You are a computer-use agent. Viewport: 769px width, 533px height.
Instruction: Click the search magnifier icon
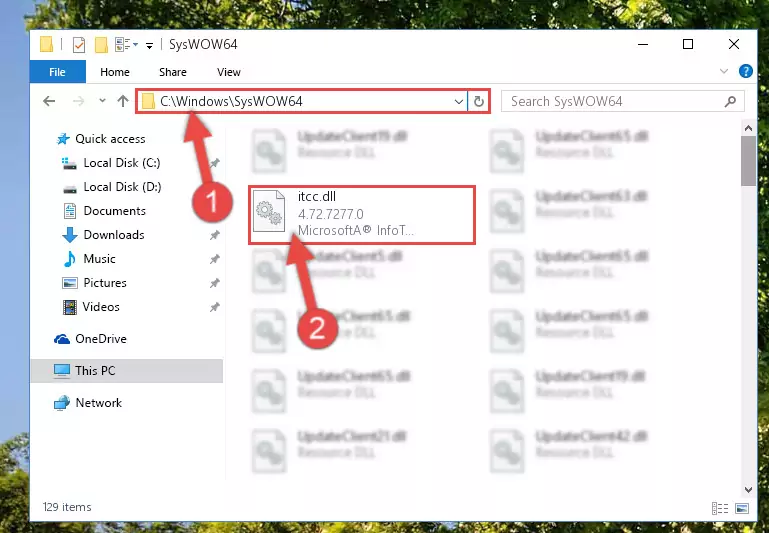point(730,102)
